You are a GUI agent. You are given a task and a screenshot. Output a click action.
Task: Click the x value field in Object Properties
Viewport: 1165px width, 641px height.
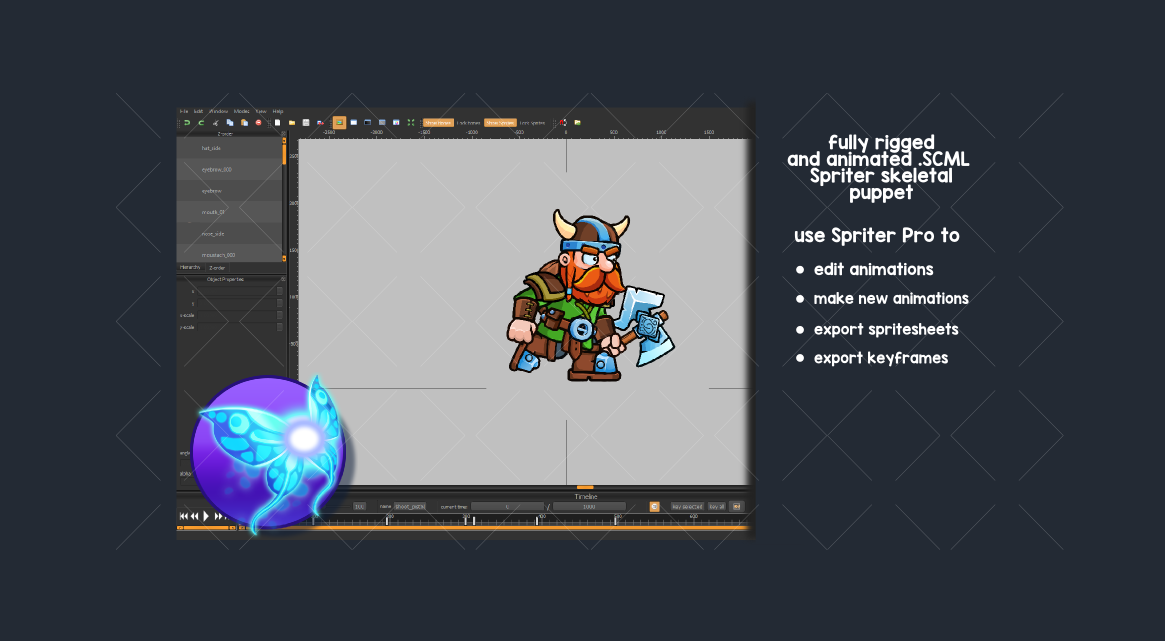pyautogui.click(x=237, y=291)
